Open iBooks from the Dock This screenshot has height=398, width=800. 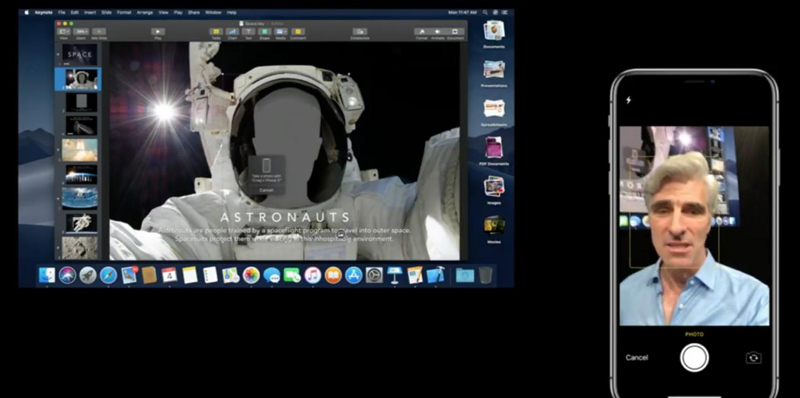pos(333,275)
